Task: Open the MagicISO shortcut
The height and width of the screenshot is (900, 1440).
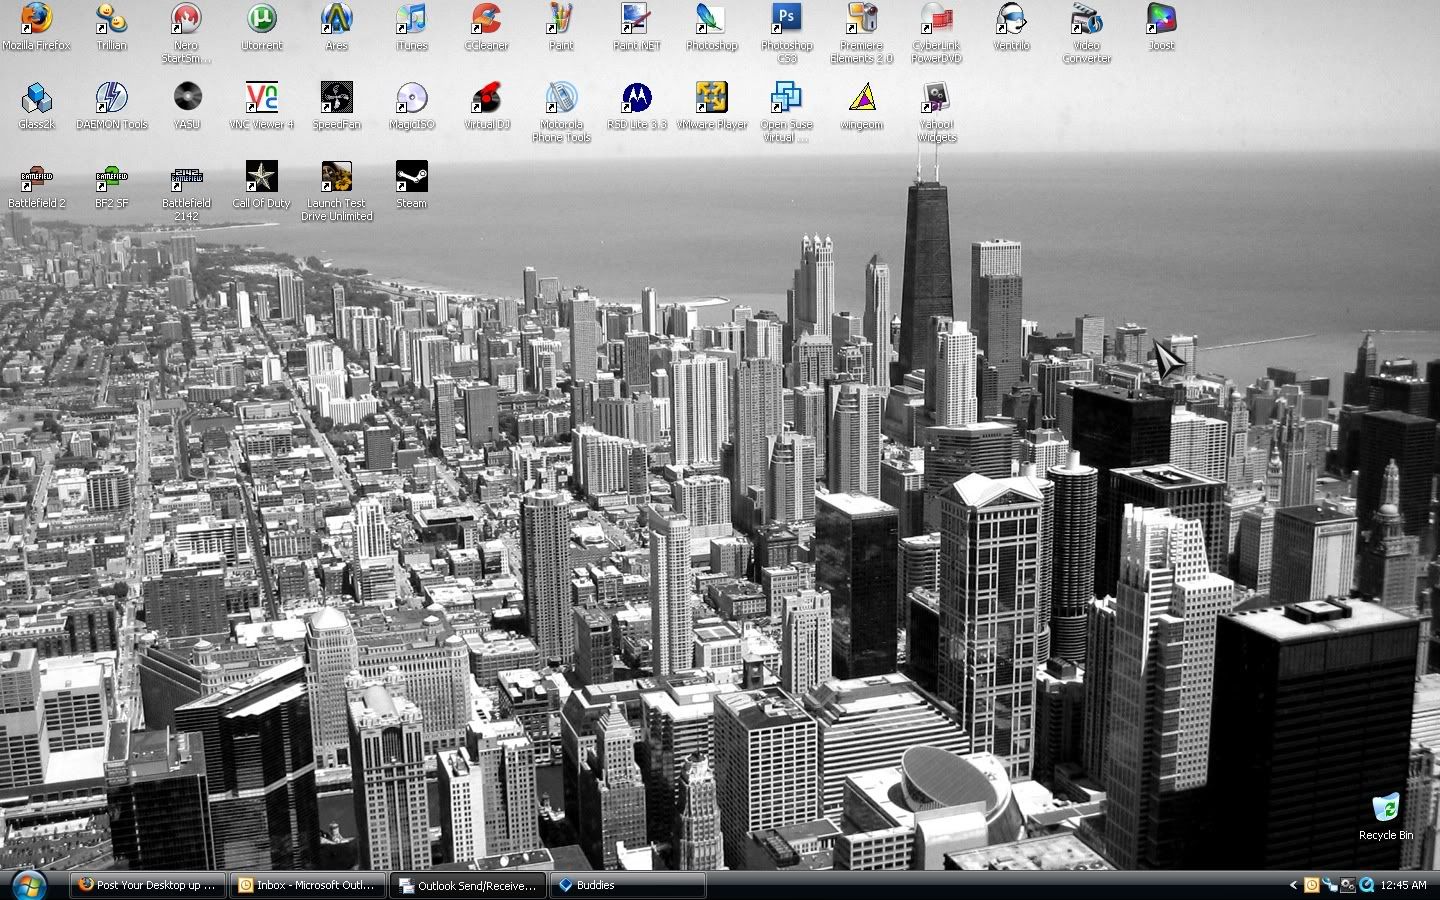Action: pos(411,106)
